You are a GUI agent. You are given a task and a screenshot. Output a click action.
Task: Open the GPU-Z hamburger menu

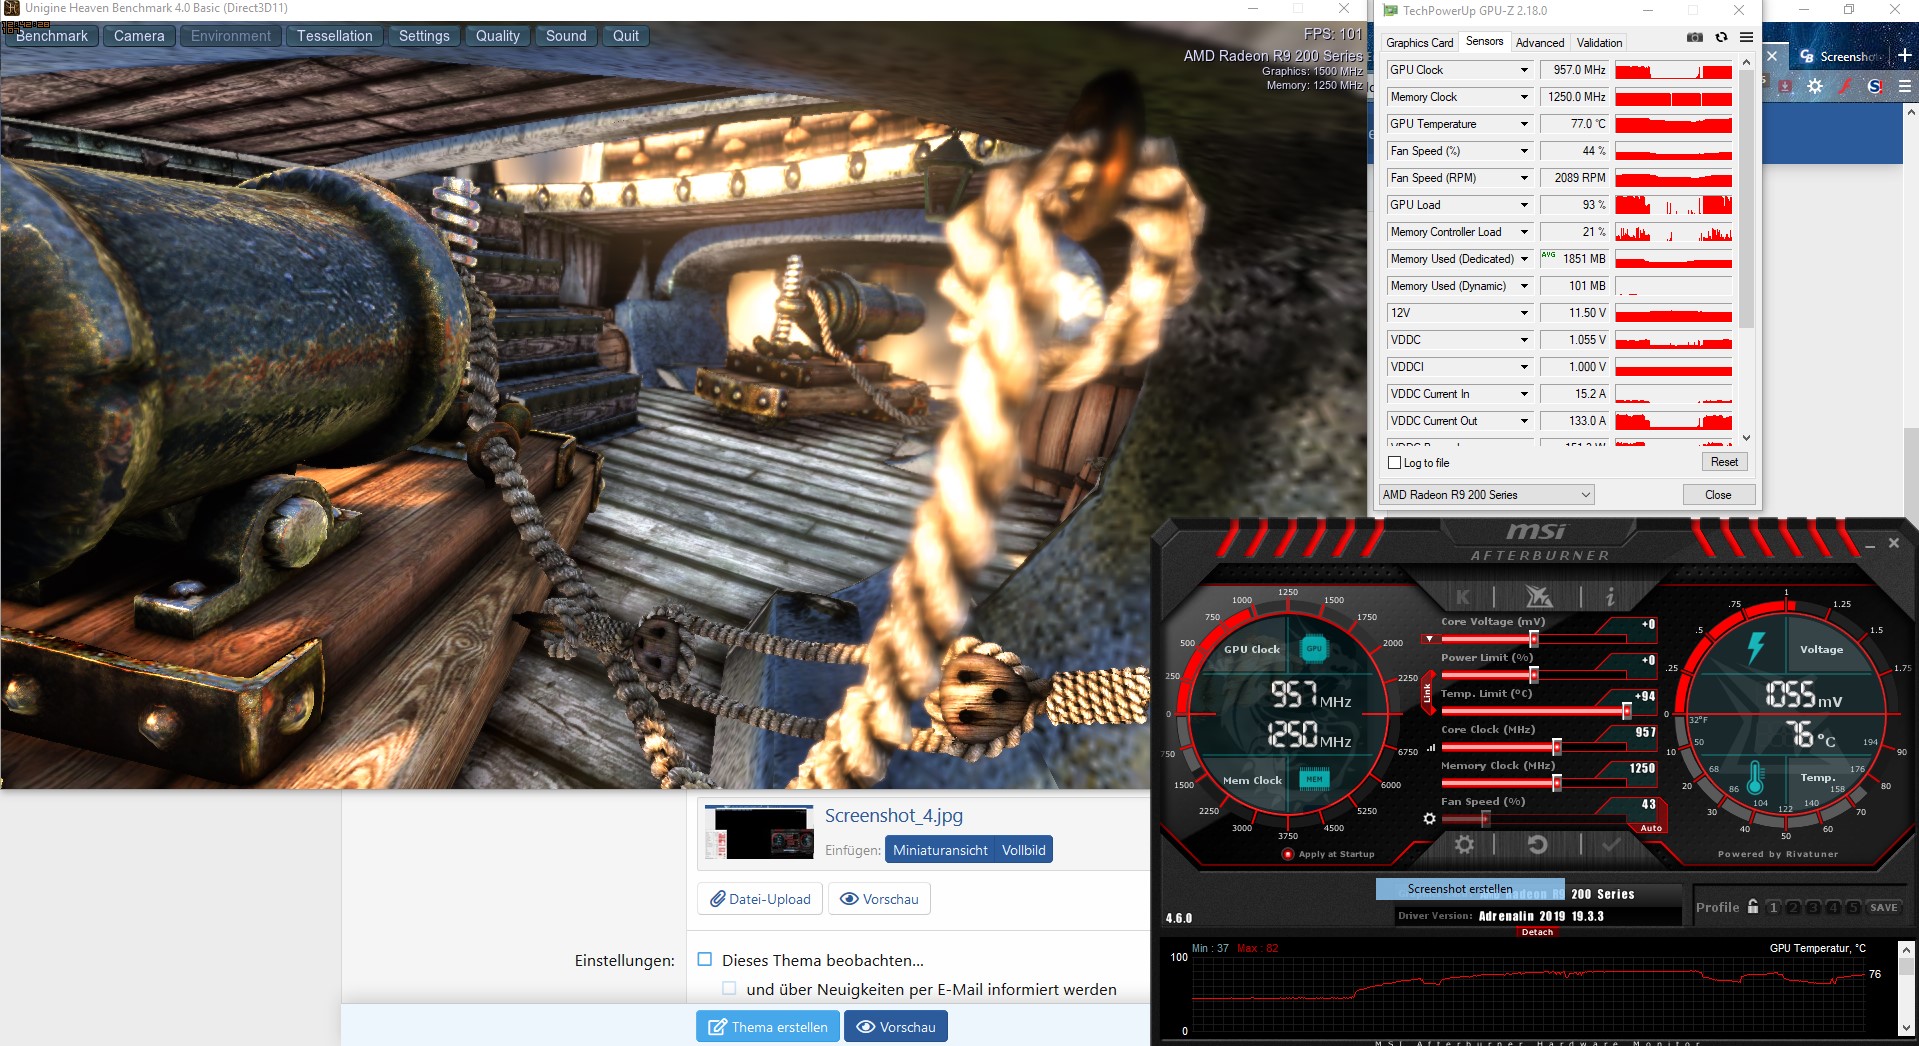[x=1746, y=37]
